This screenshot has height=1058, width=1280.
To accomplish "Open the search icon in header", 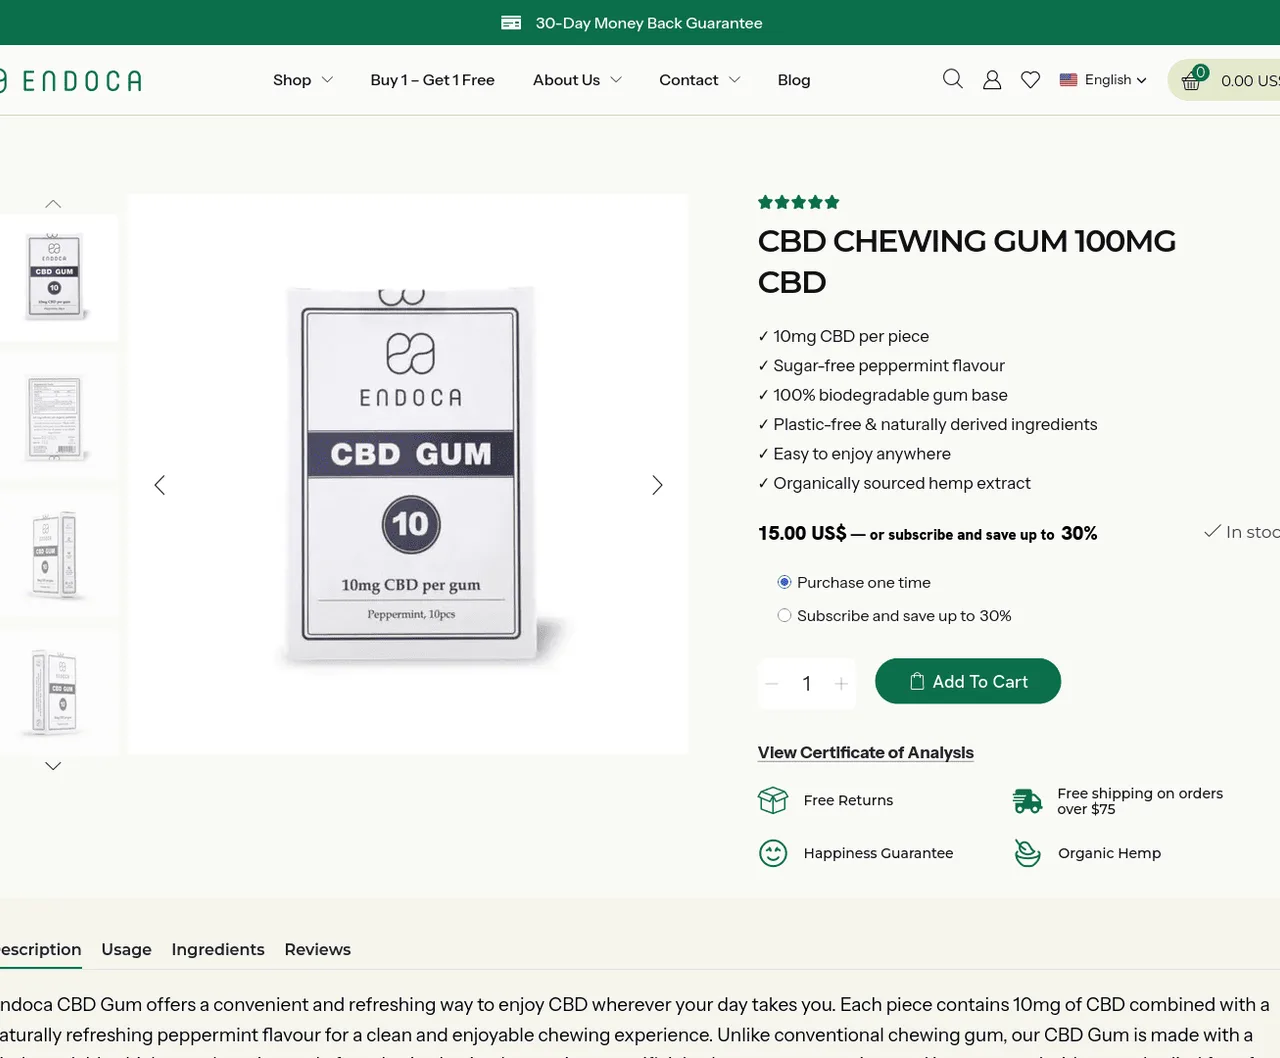I will click(953, 79).
